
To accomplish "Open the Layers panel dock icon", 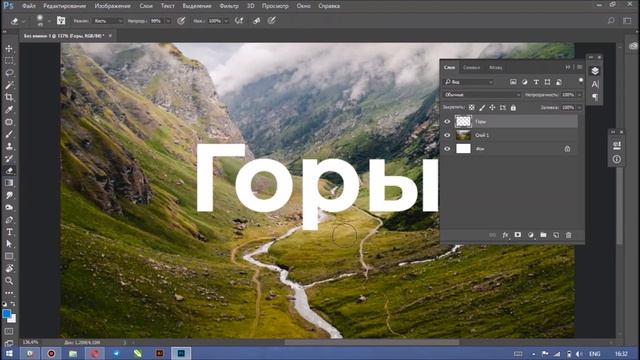I will [595, 71].
